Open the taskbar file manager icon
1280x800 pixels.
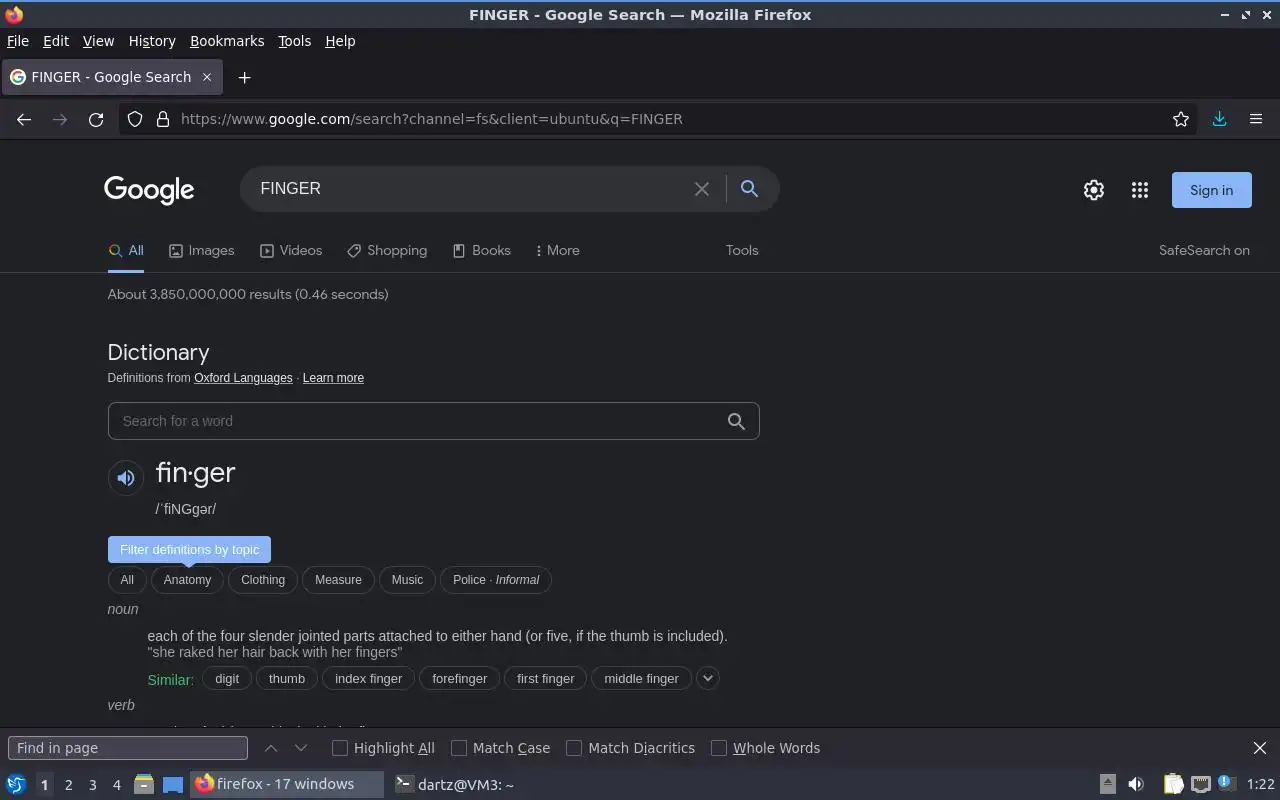[144, 784]
